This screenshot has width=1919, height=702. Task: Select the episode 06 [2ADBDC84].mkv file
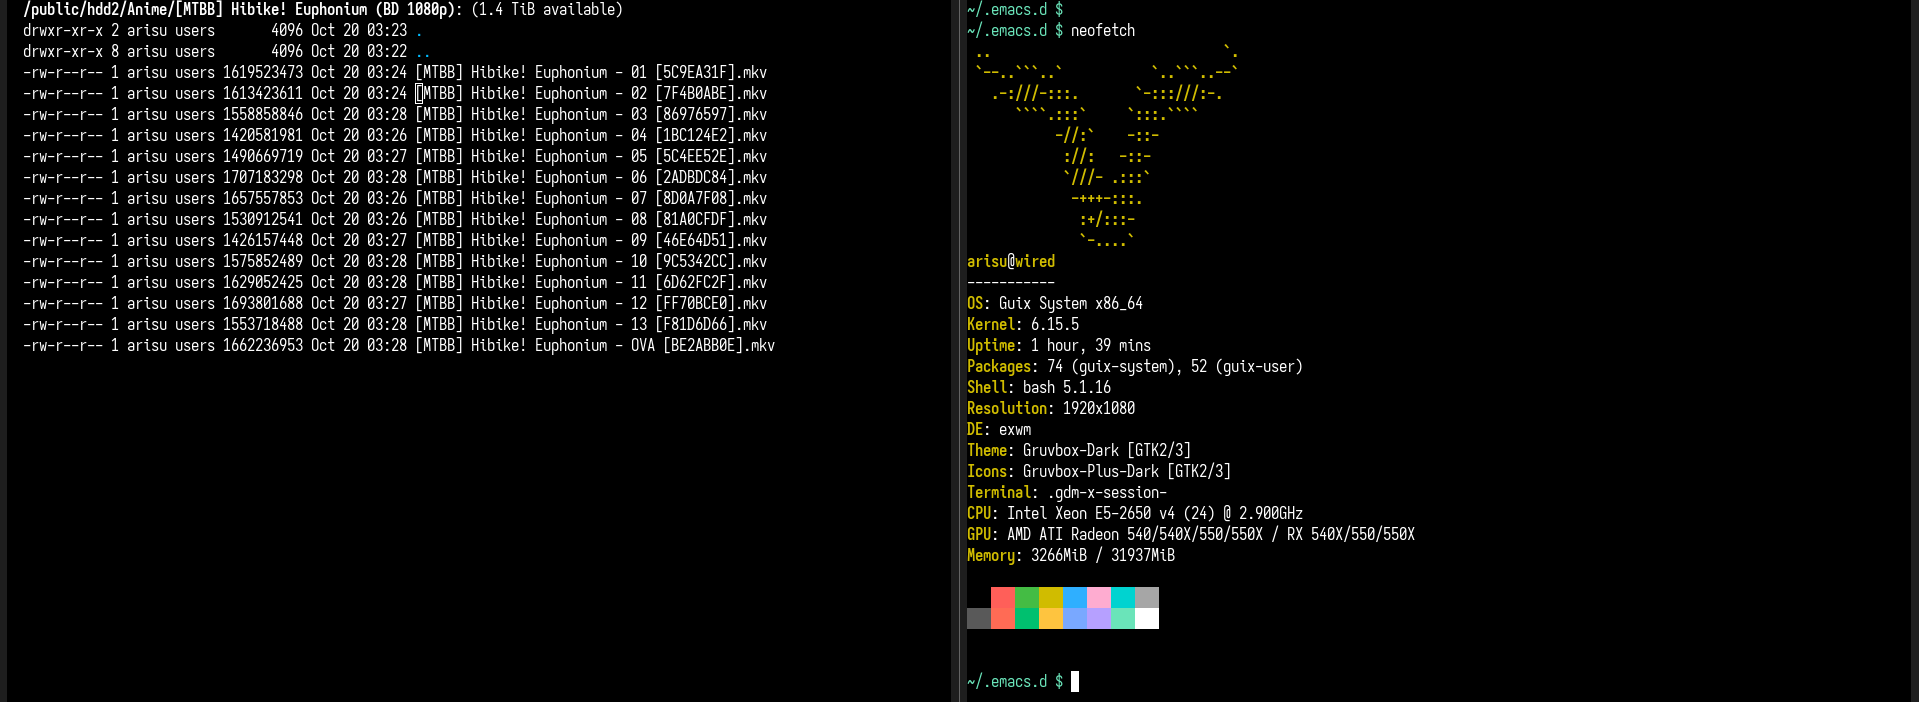[x=591, y=177]
